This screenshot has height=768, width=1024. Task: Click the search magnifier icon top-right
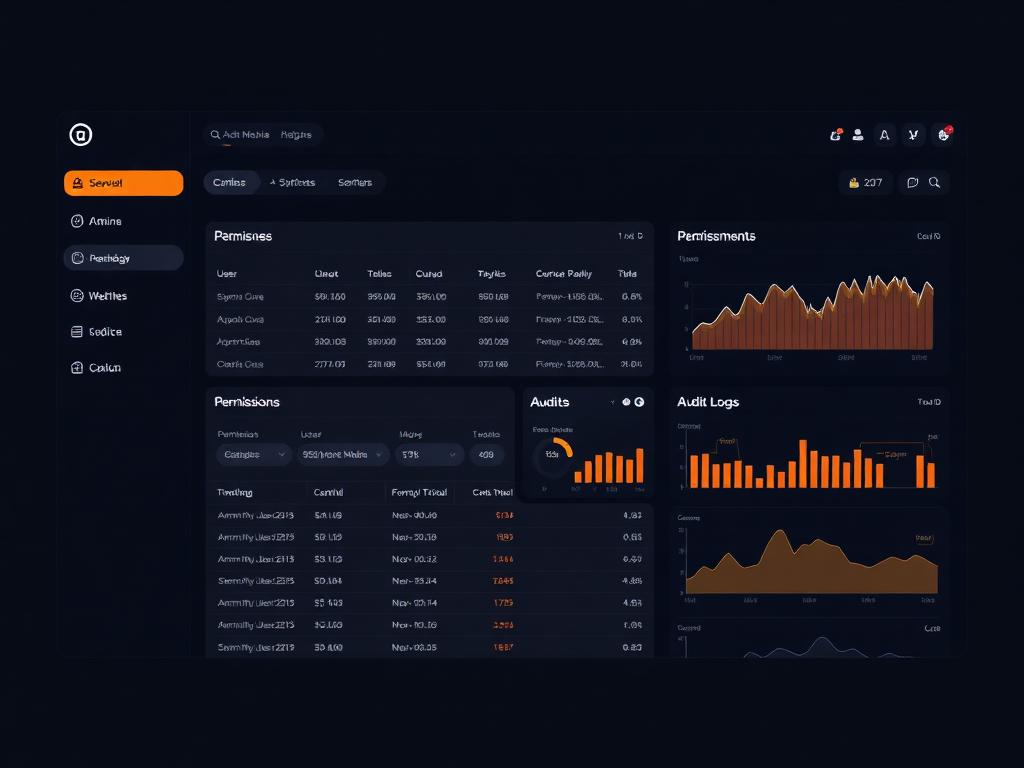coord(936,183)
